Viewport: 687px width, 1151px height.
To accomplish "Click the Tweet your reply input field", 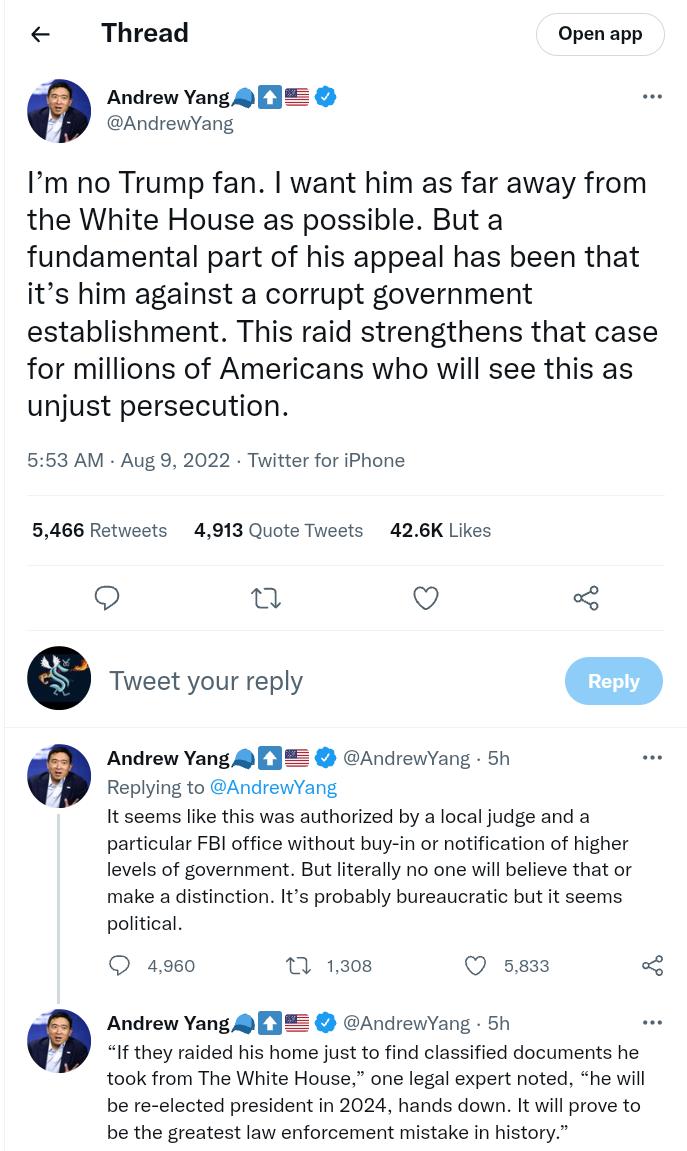I will click(x=206, y=680).
